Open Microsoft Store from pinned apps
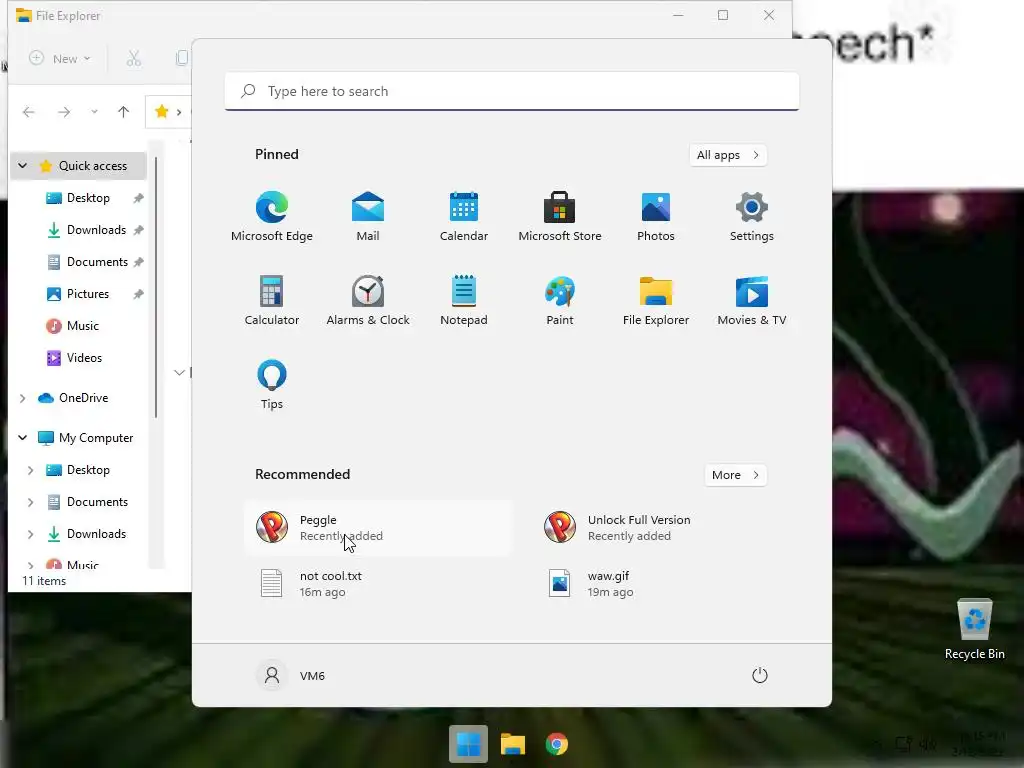 click(x=560, y=217)
